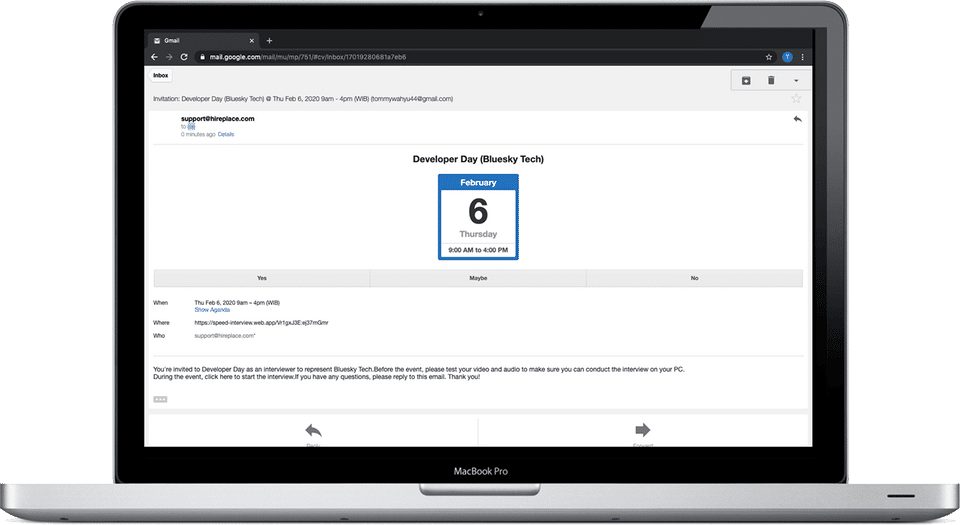Screen dimensions: 960x525
Task: Click the February calendar graphic
Action: click(478, 217)
